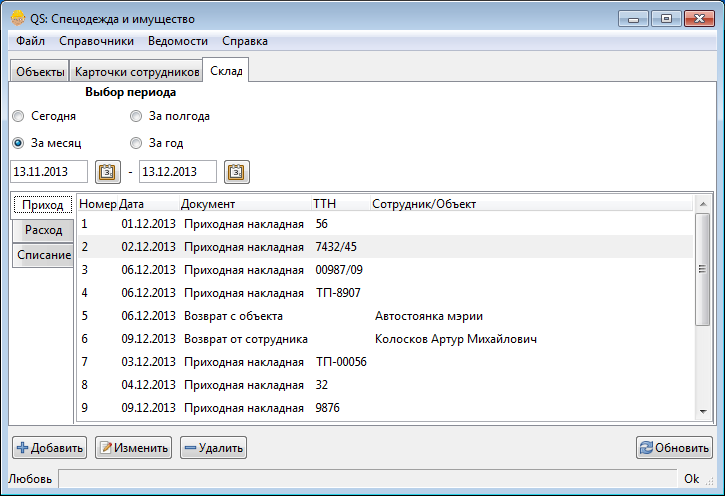Select the Возврат от сотрудника row
This screenshot has width=725, height=496.
[x=385, y=339]
